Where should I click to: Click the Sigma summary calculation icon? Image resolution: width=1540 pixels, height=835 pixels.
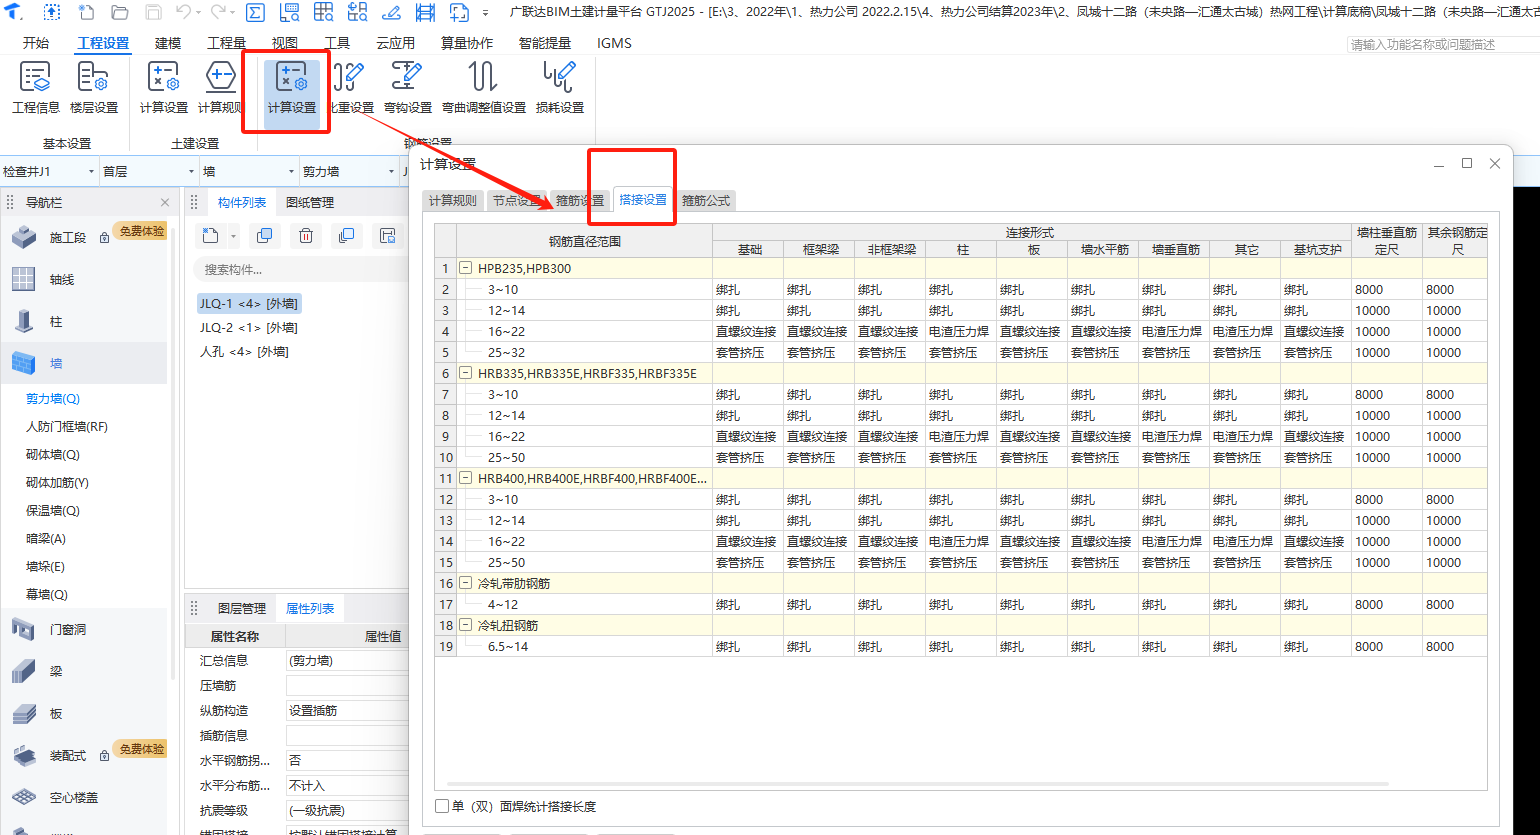(x=255, y=13)
